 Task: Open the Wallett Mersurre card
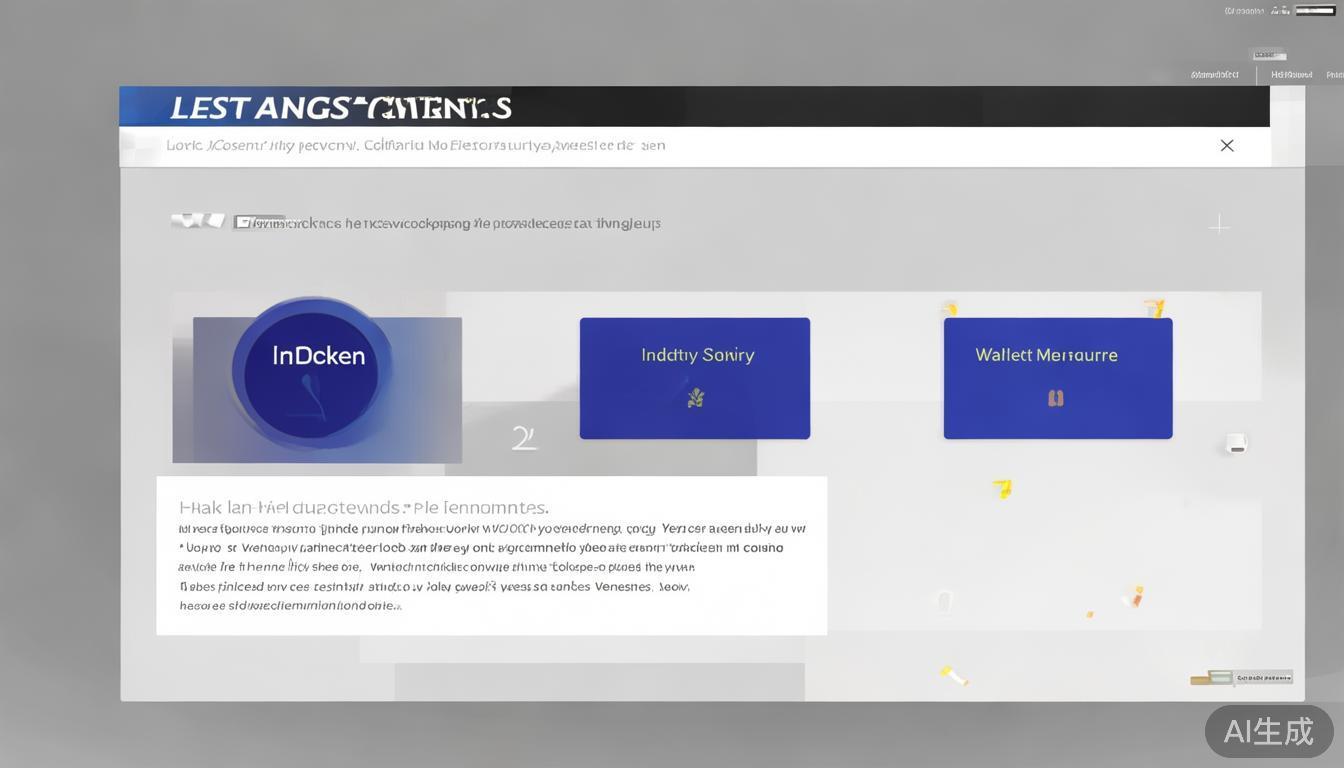click(1057, 378)
